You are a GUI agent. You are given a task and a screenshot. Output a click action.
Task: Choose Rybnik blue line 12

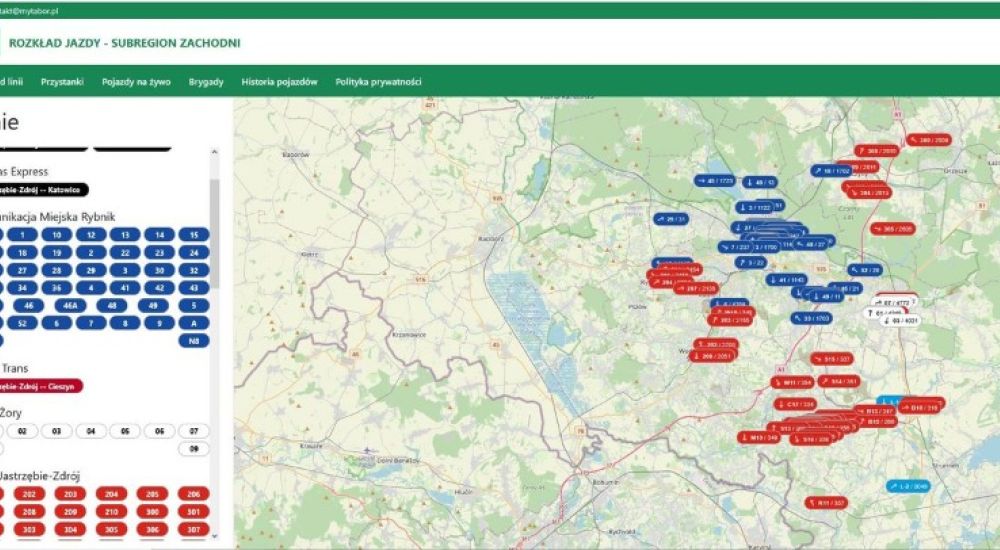point(91,235)
